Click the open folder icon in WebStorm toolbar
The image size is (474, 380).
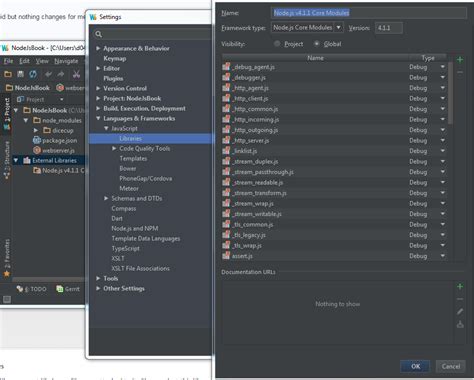pos(8,74)
